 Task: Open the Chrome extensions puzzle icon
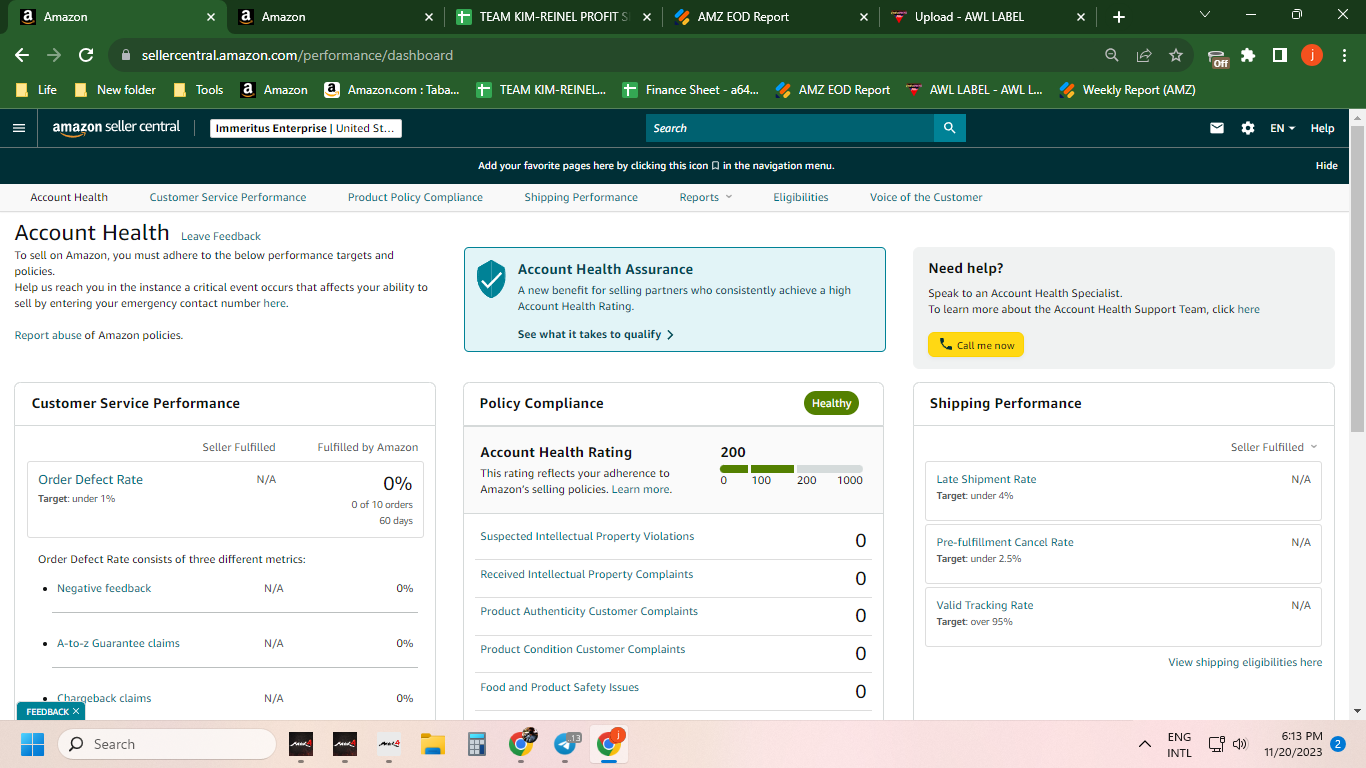click(1248, 55)
